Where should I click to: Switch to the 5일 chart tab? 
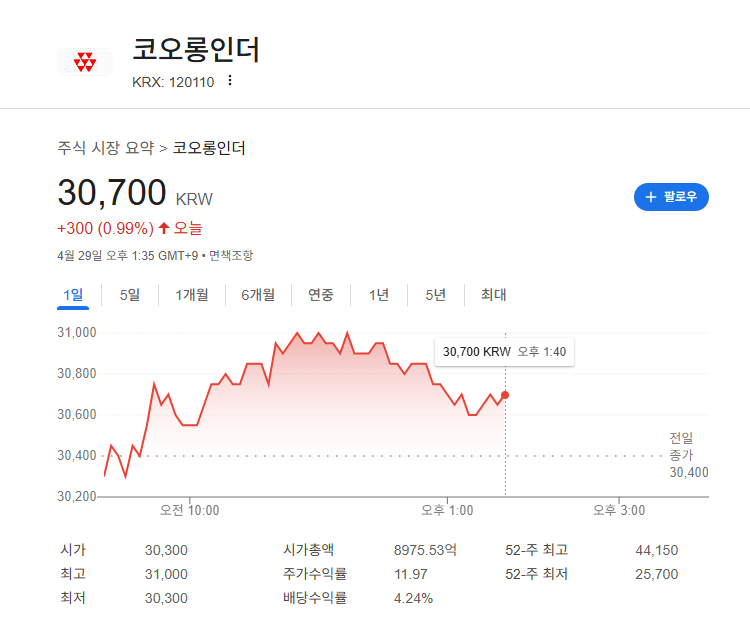[130, 295]
